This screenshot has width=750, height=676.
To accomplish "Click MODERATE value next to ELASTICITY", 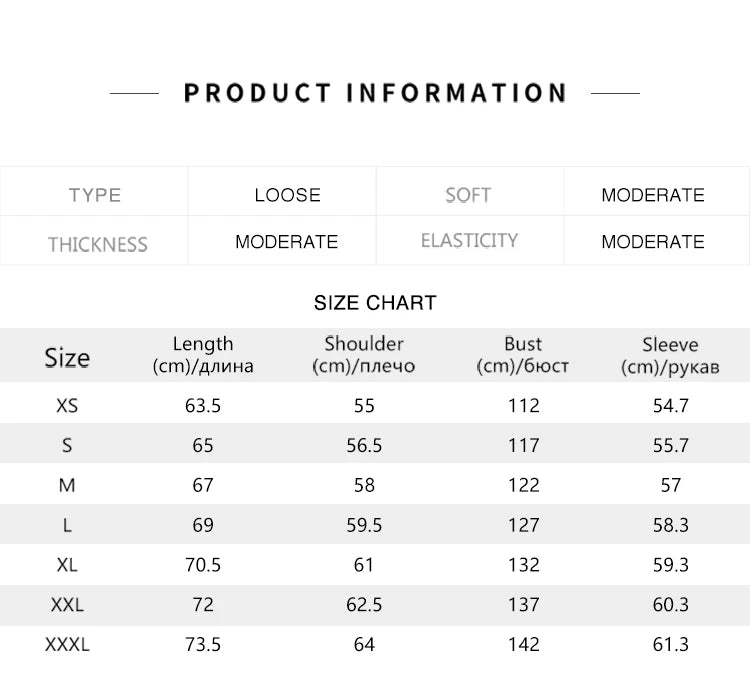I will (652, 242).
